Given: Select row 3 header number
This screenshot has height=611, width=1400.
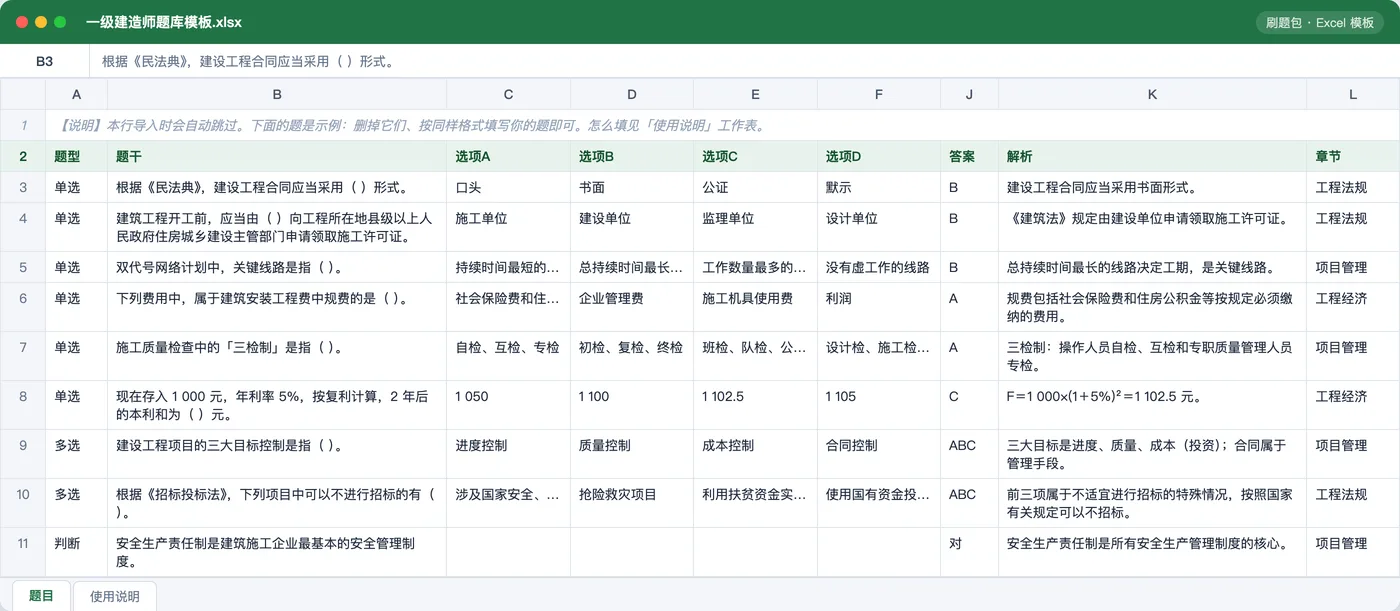Looking at the screenshot, I should coord(23,187).
